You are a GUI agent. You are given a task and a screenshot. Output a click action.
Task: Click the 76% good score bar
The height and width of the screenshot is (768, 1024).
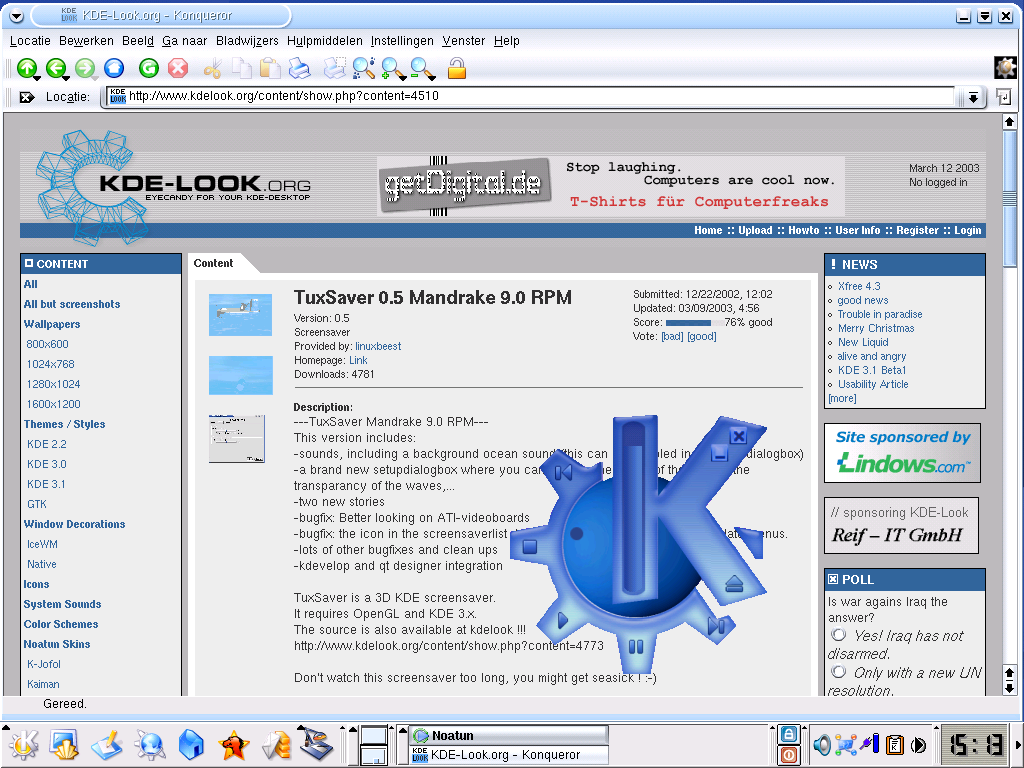click(694, 323)
